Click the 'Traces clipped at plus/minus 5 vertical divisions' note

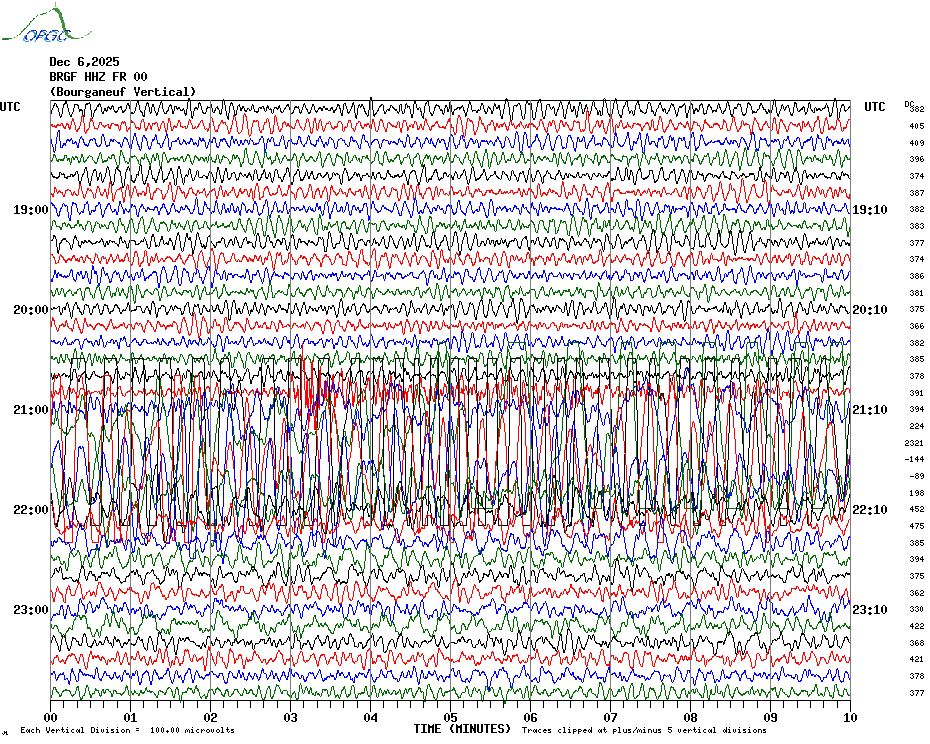click(x=644, y=730)
